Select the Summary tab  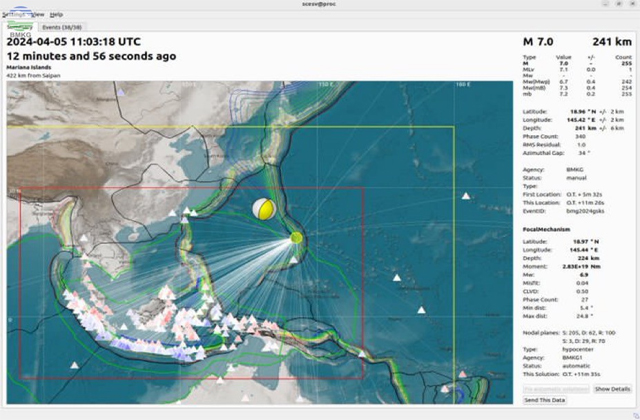(21, 27)
